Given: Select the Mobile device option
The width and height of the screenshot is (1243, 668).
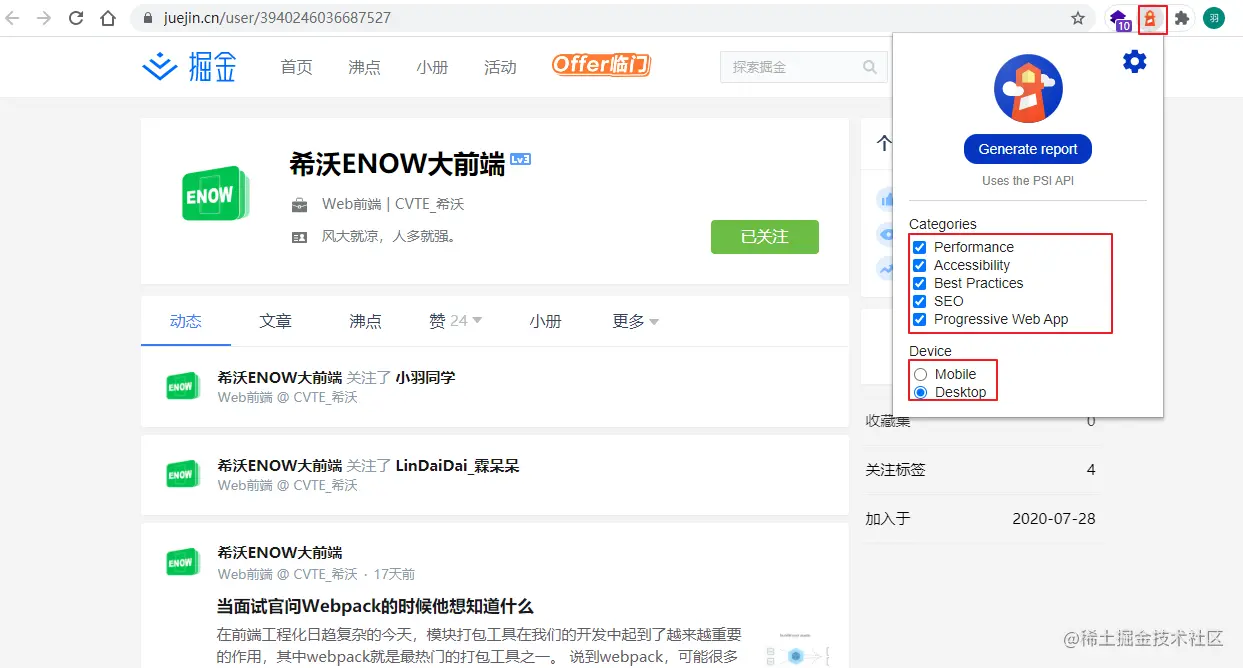Looking at the screenshot, I should point(921,374).
